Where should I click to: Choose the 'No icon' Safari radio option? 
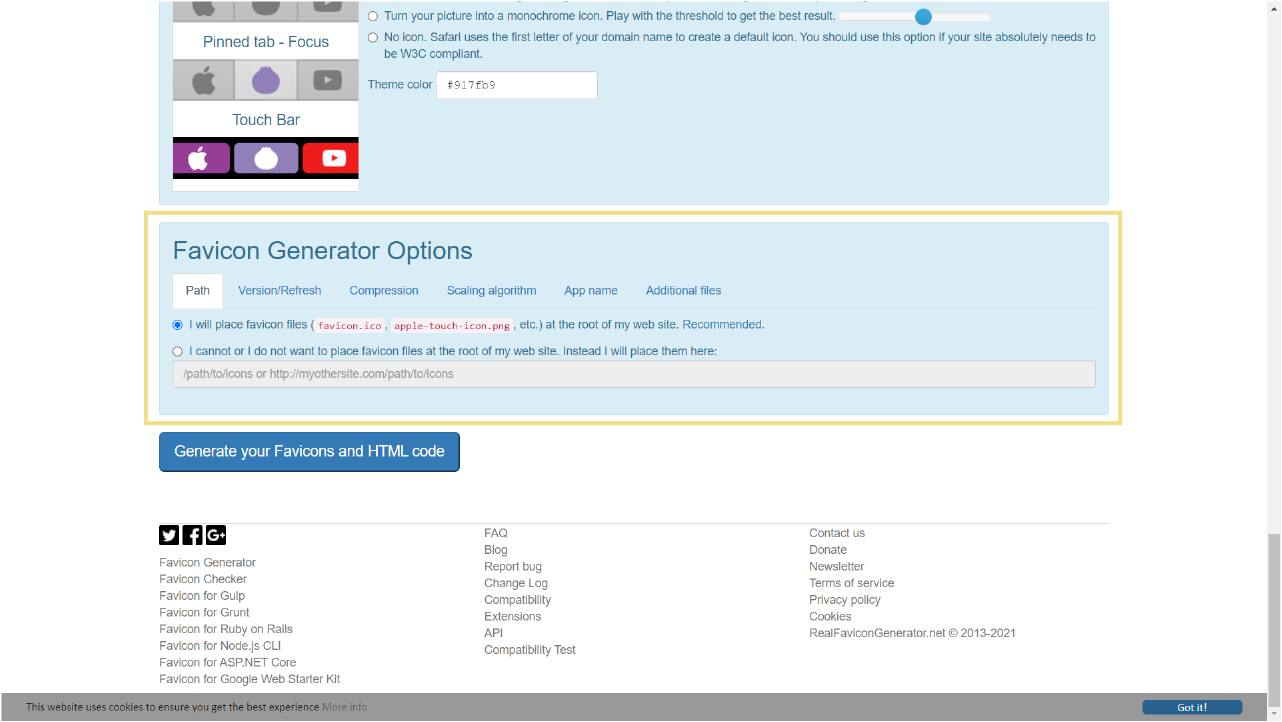coord(374,37)
